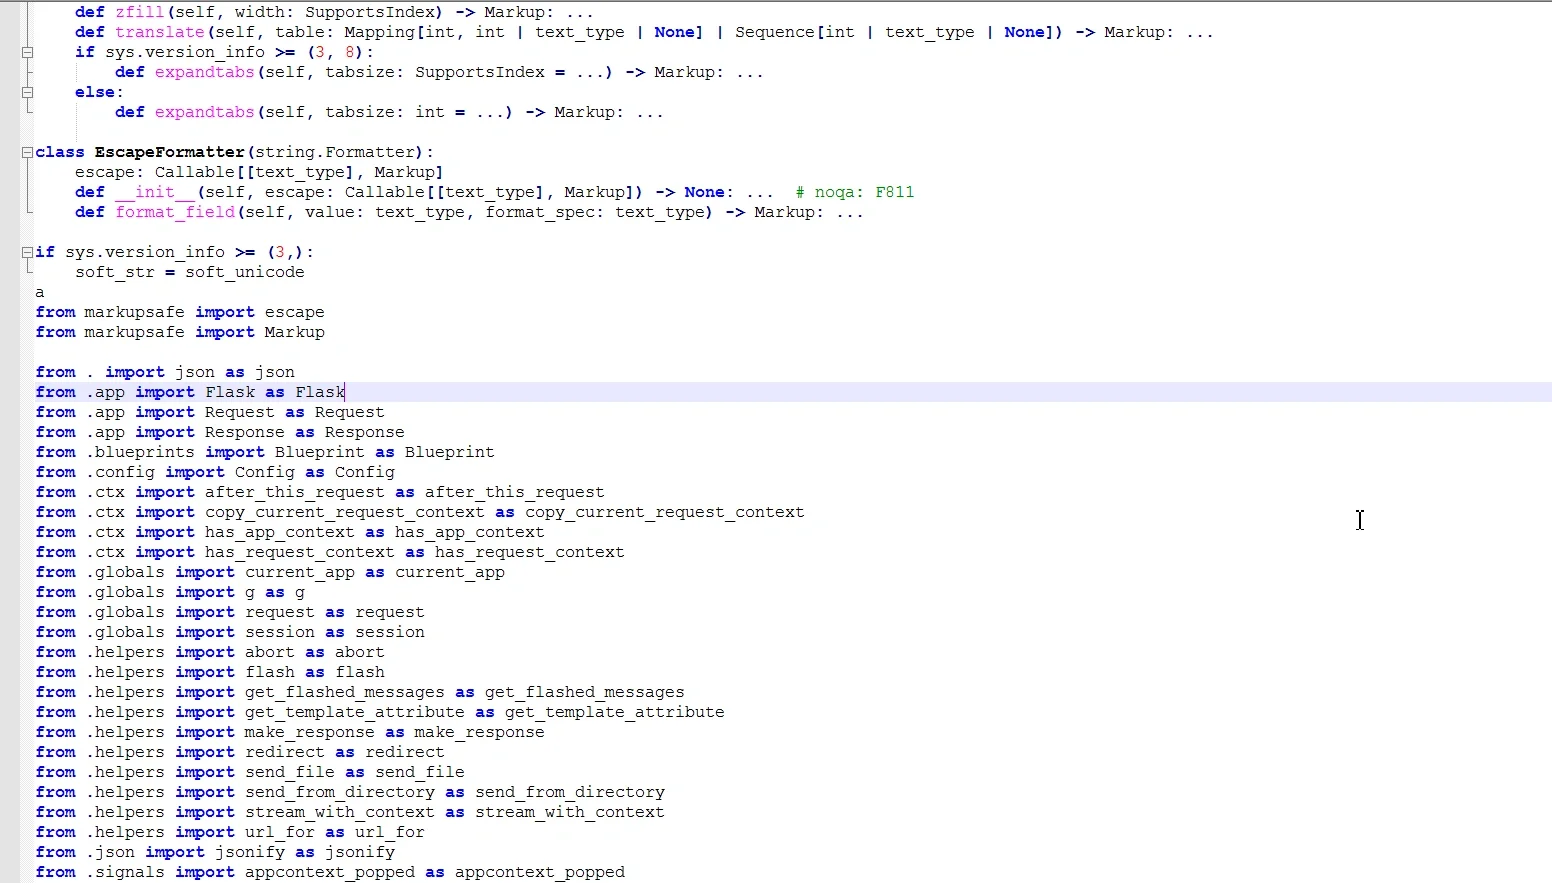Click 'Config' alias in the .config import
Image resolution: width=1552 pixels, height=883 pixels.
click(x=364, y=472)
